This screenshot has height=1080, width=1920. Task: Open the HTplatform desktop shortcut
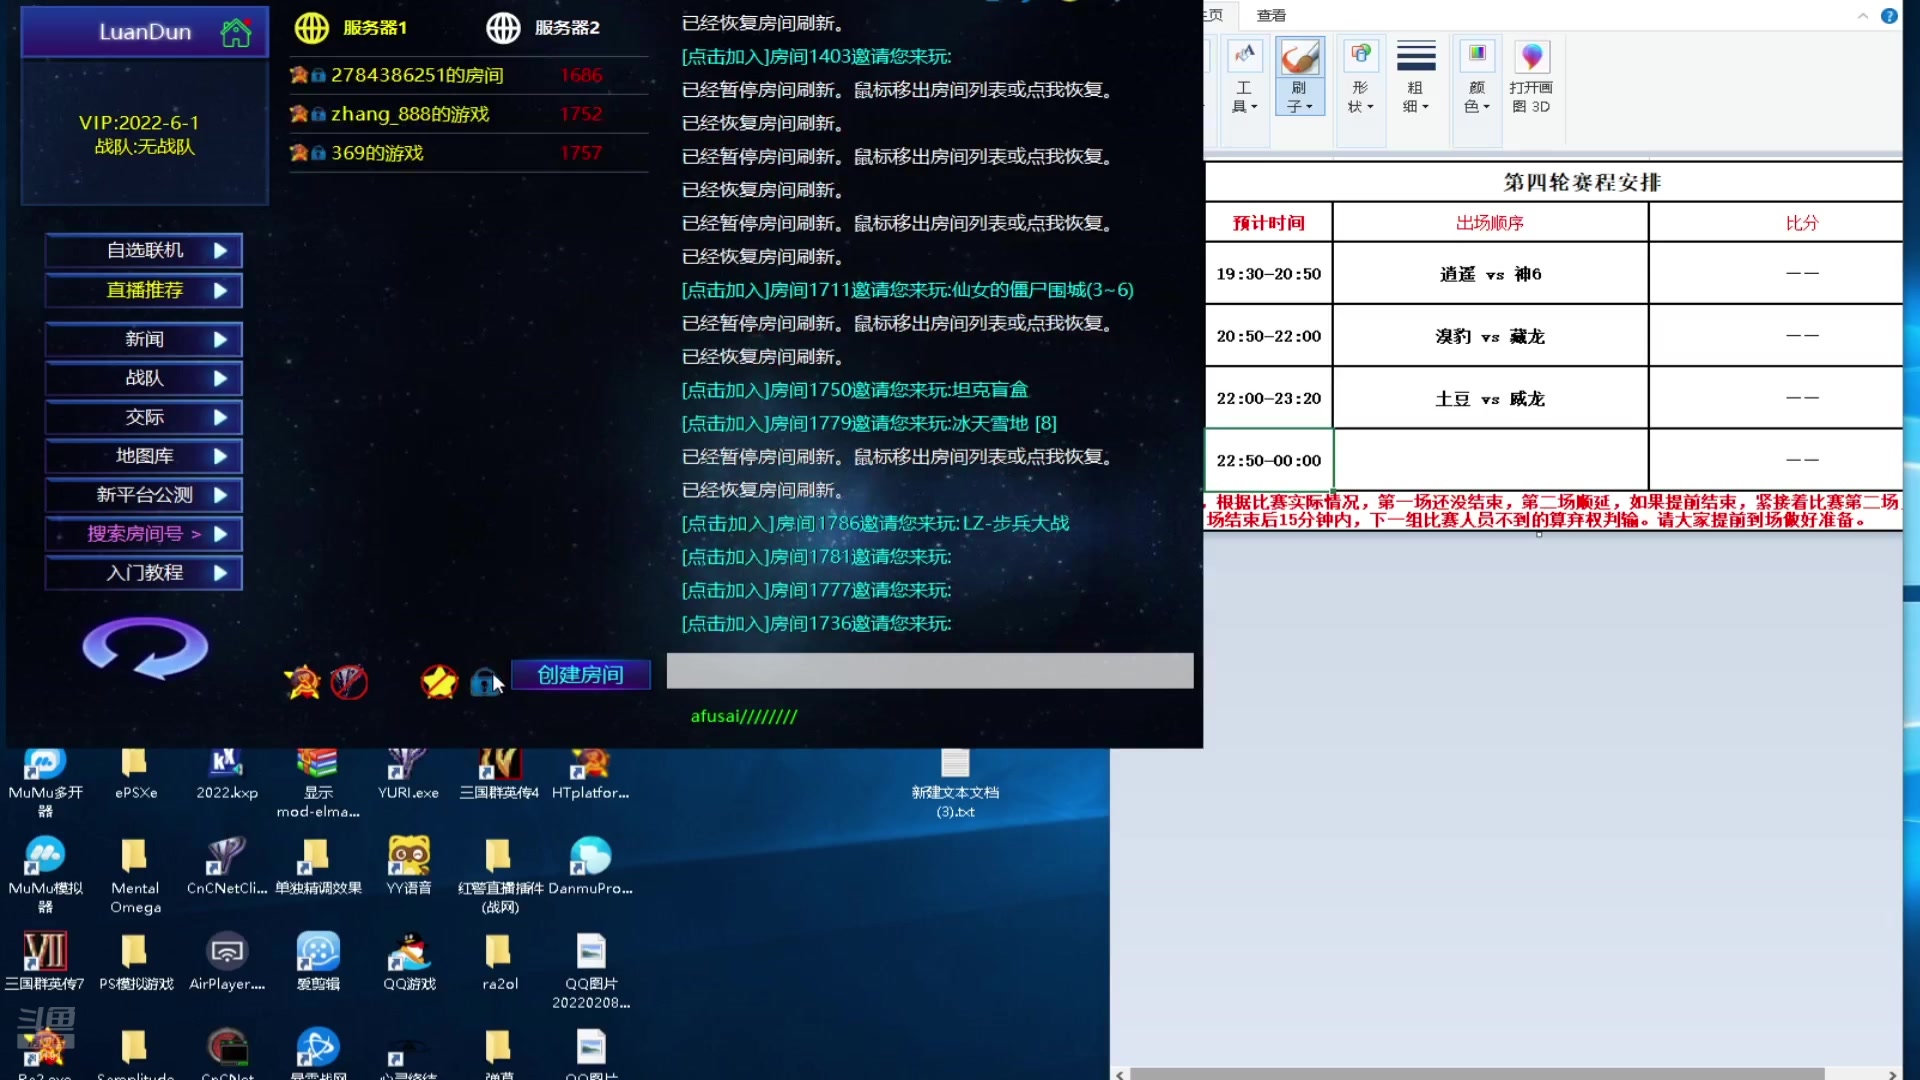click(590, 775)
